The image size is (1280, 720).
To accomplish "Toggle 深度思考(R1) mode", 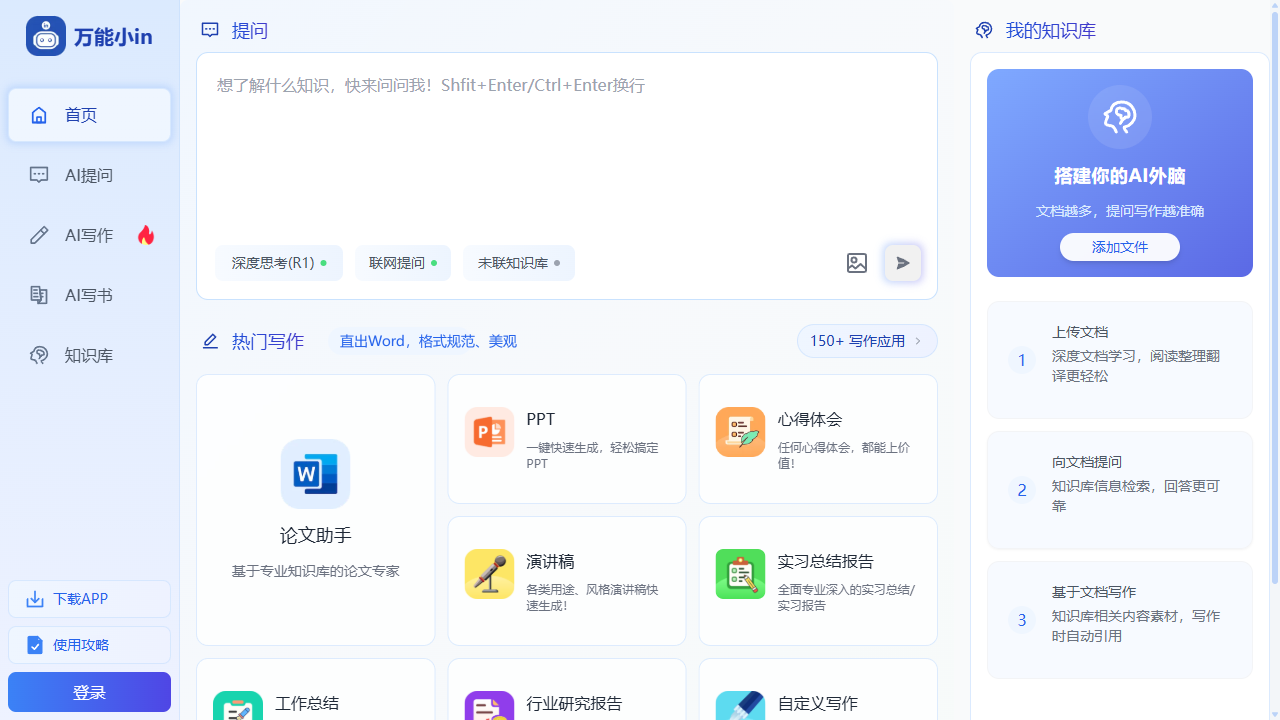I will [x=279, y=263].
